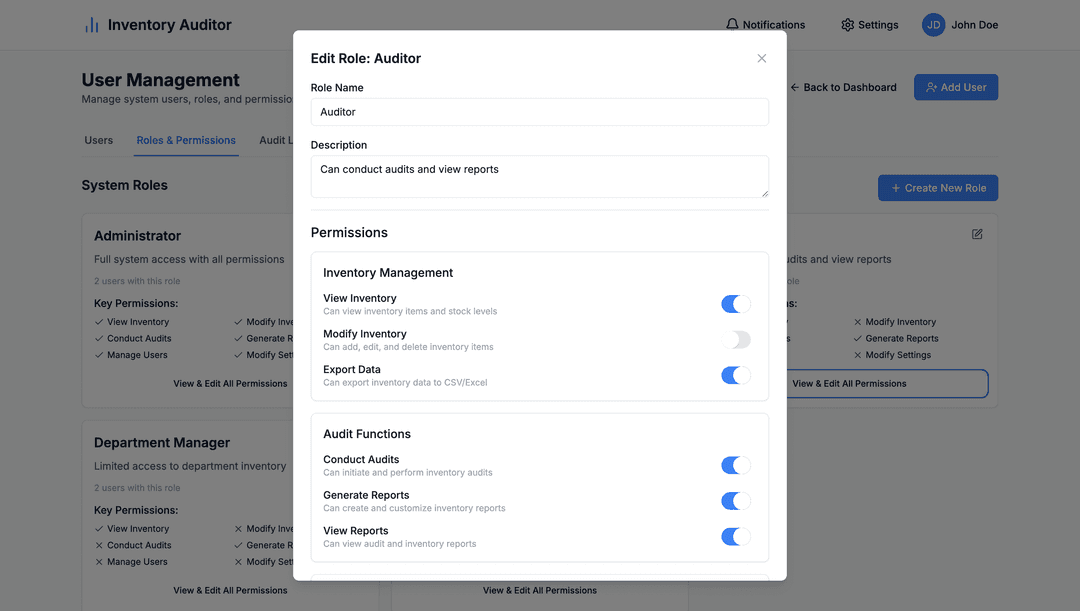
Task: Switch to the Users tab
Action: 98,140
